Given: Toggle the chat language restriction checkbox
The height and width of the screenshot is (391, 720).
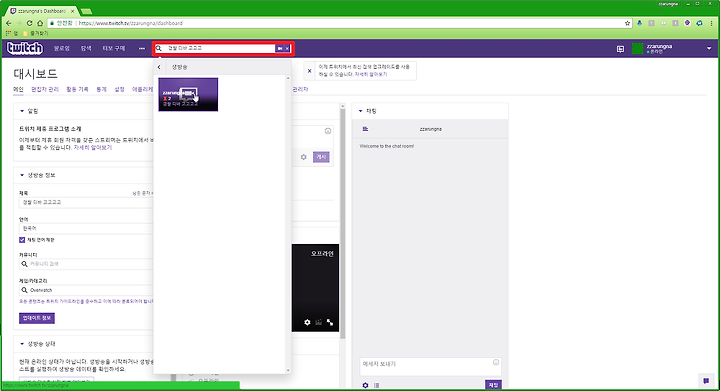Looking at the screenshot, I should point(22,240).
